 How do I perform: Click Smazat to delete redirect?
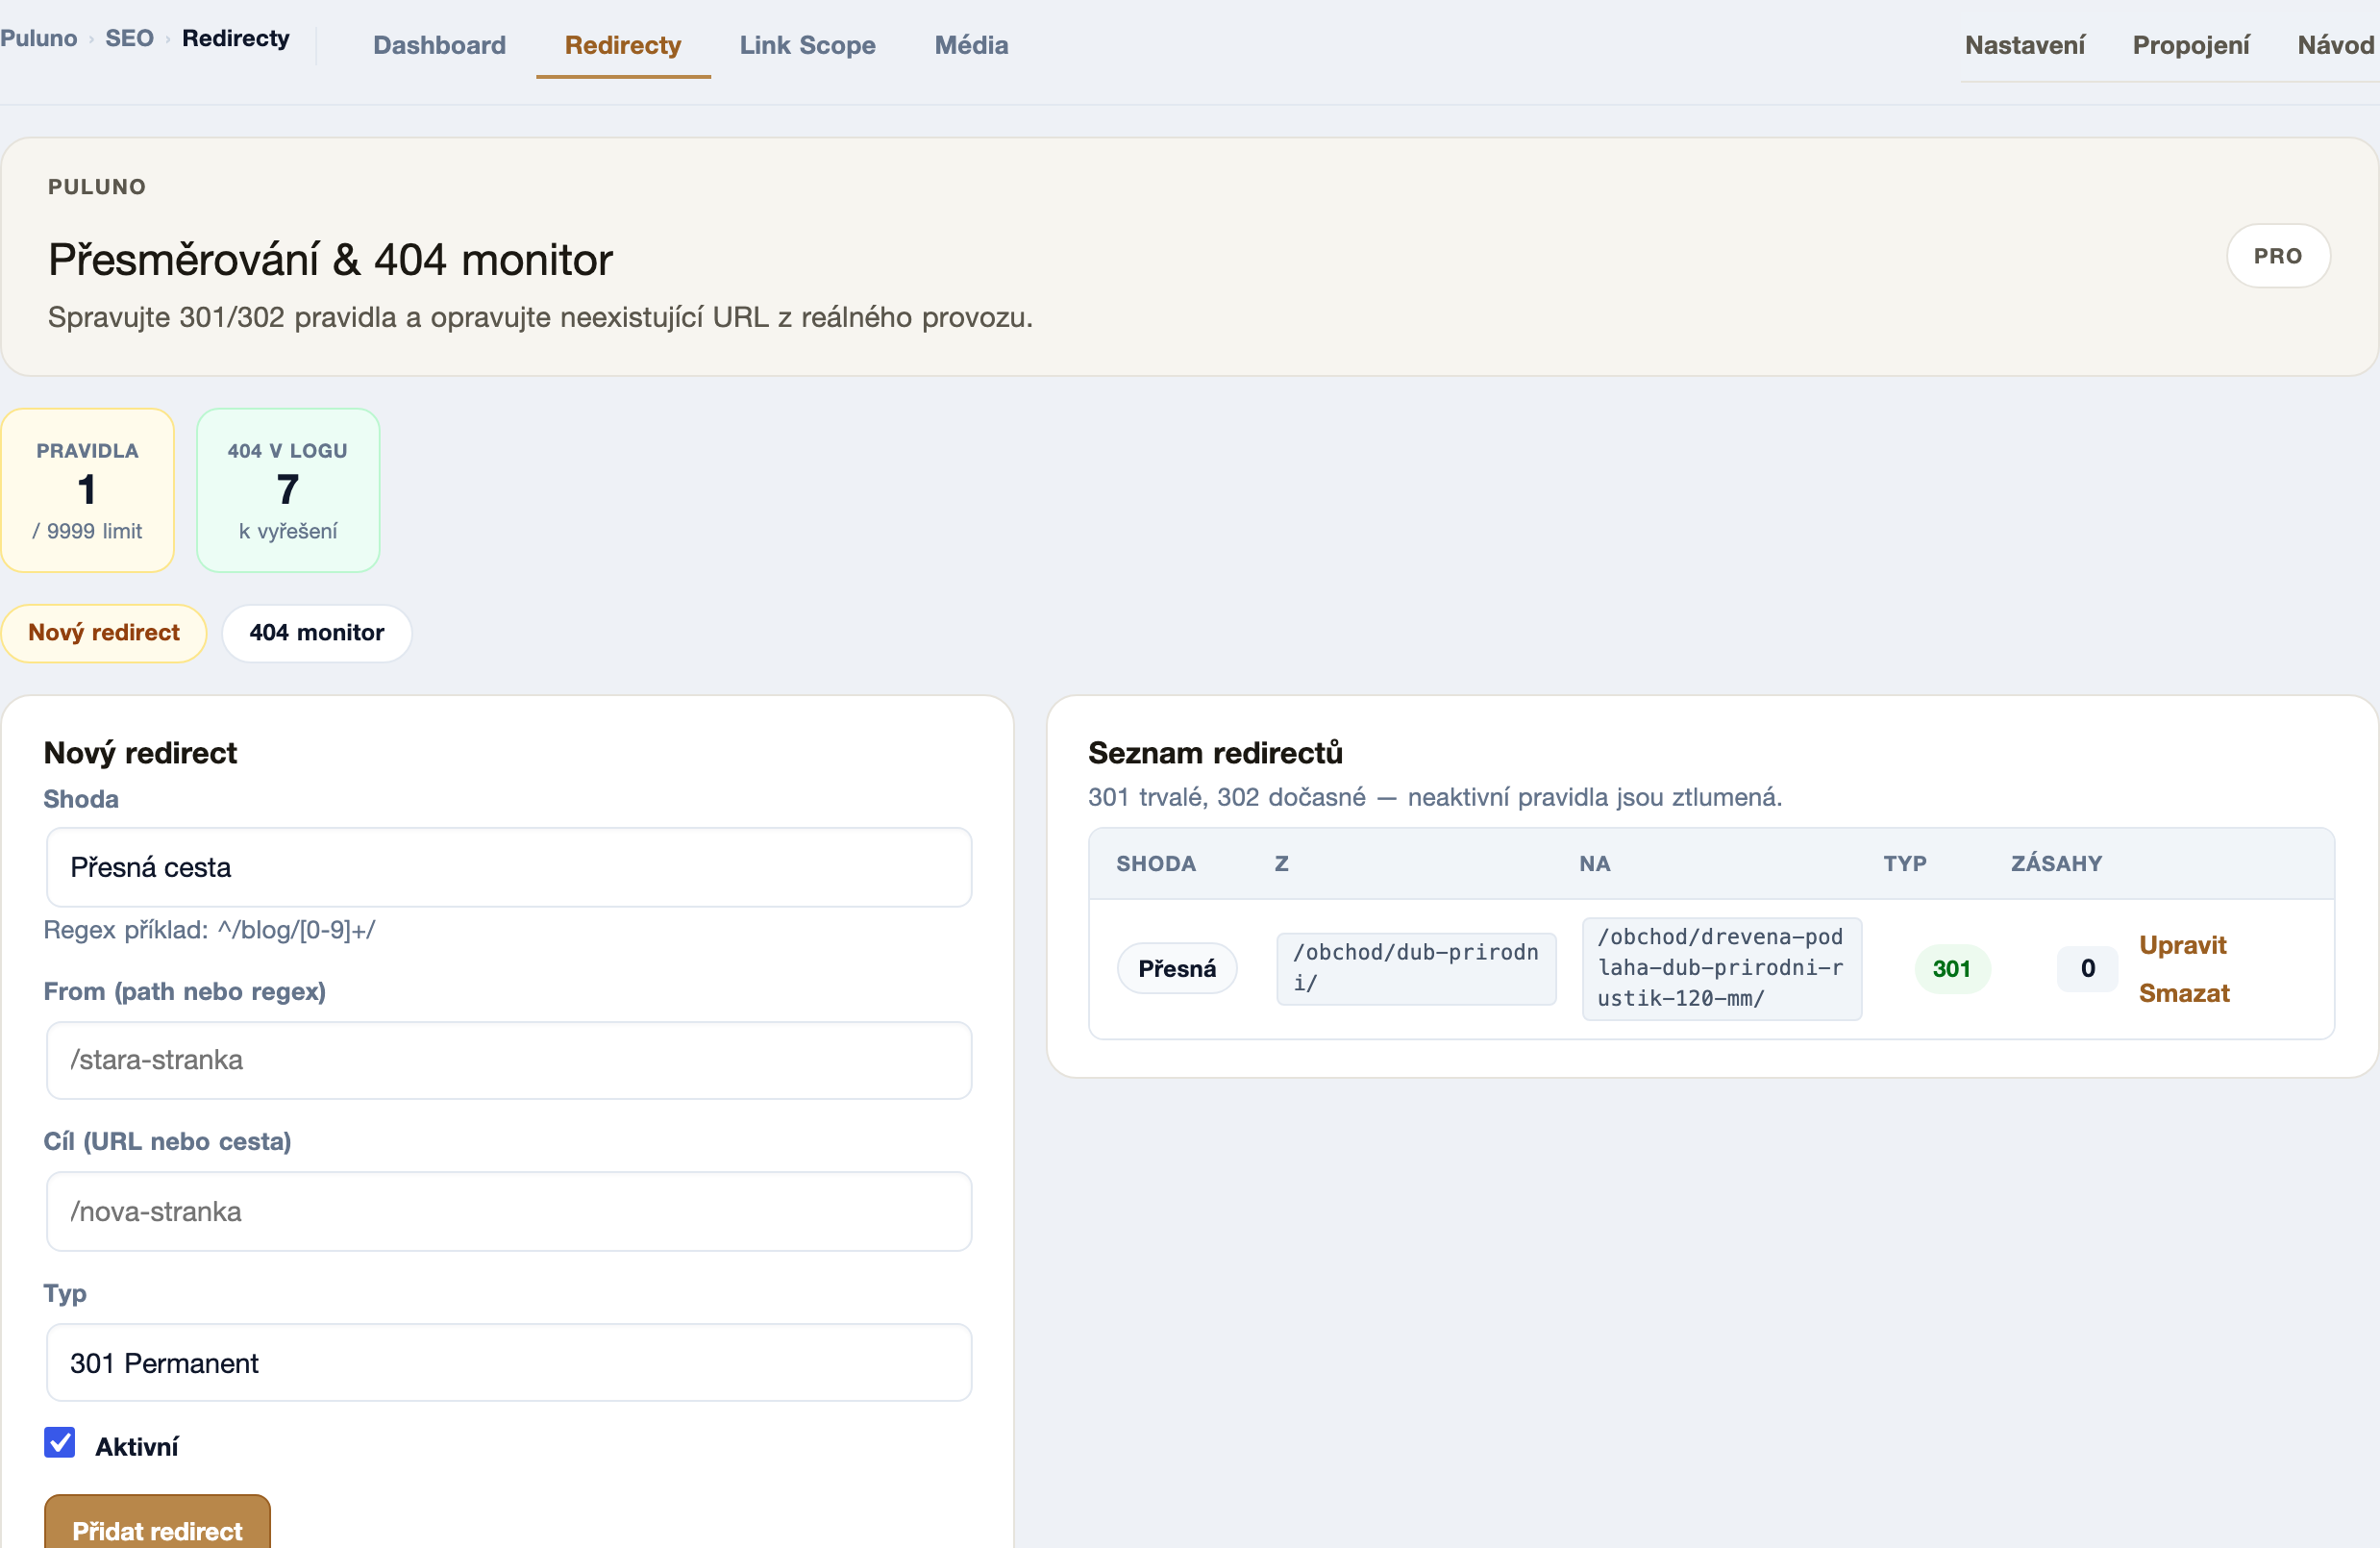[2184, 993]
